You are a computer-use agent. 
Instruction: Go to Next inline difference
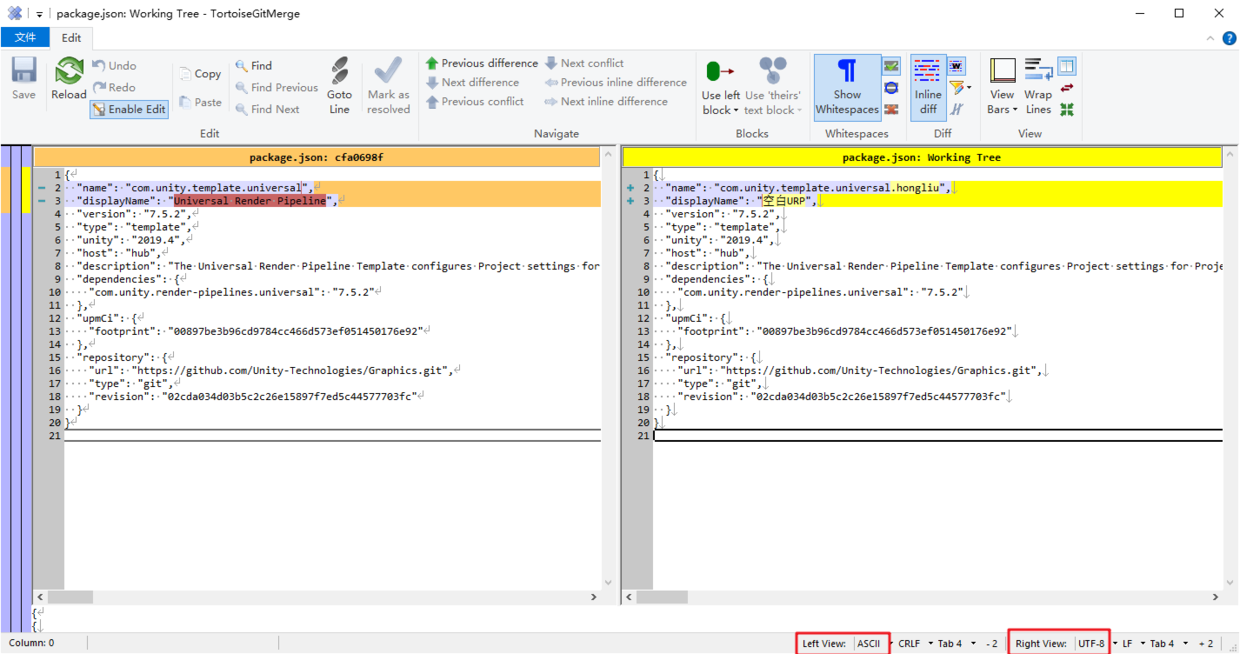pyautogui.click(x=606, y=101)
